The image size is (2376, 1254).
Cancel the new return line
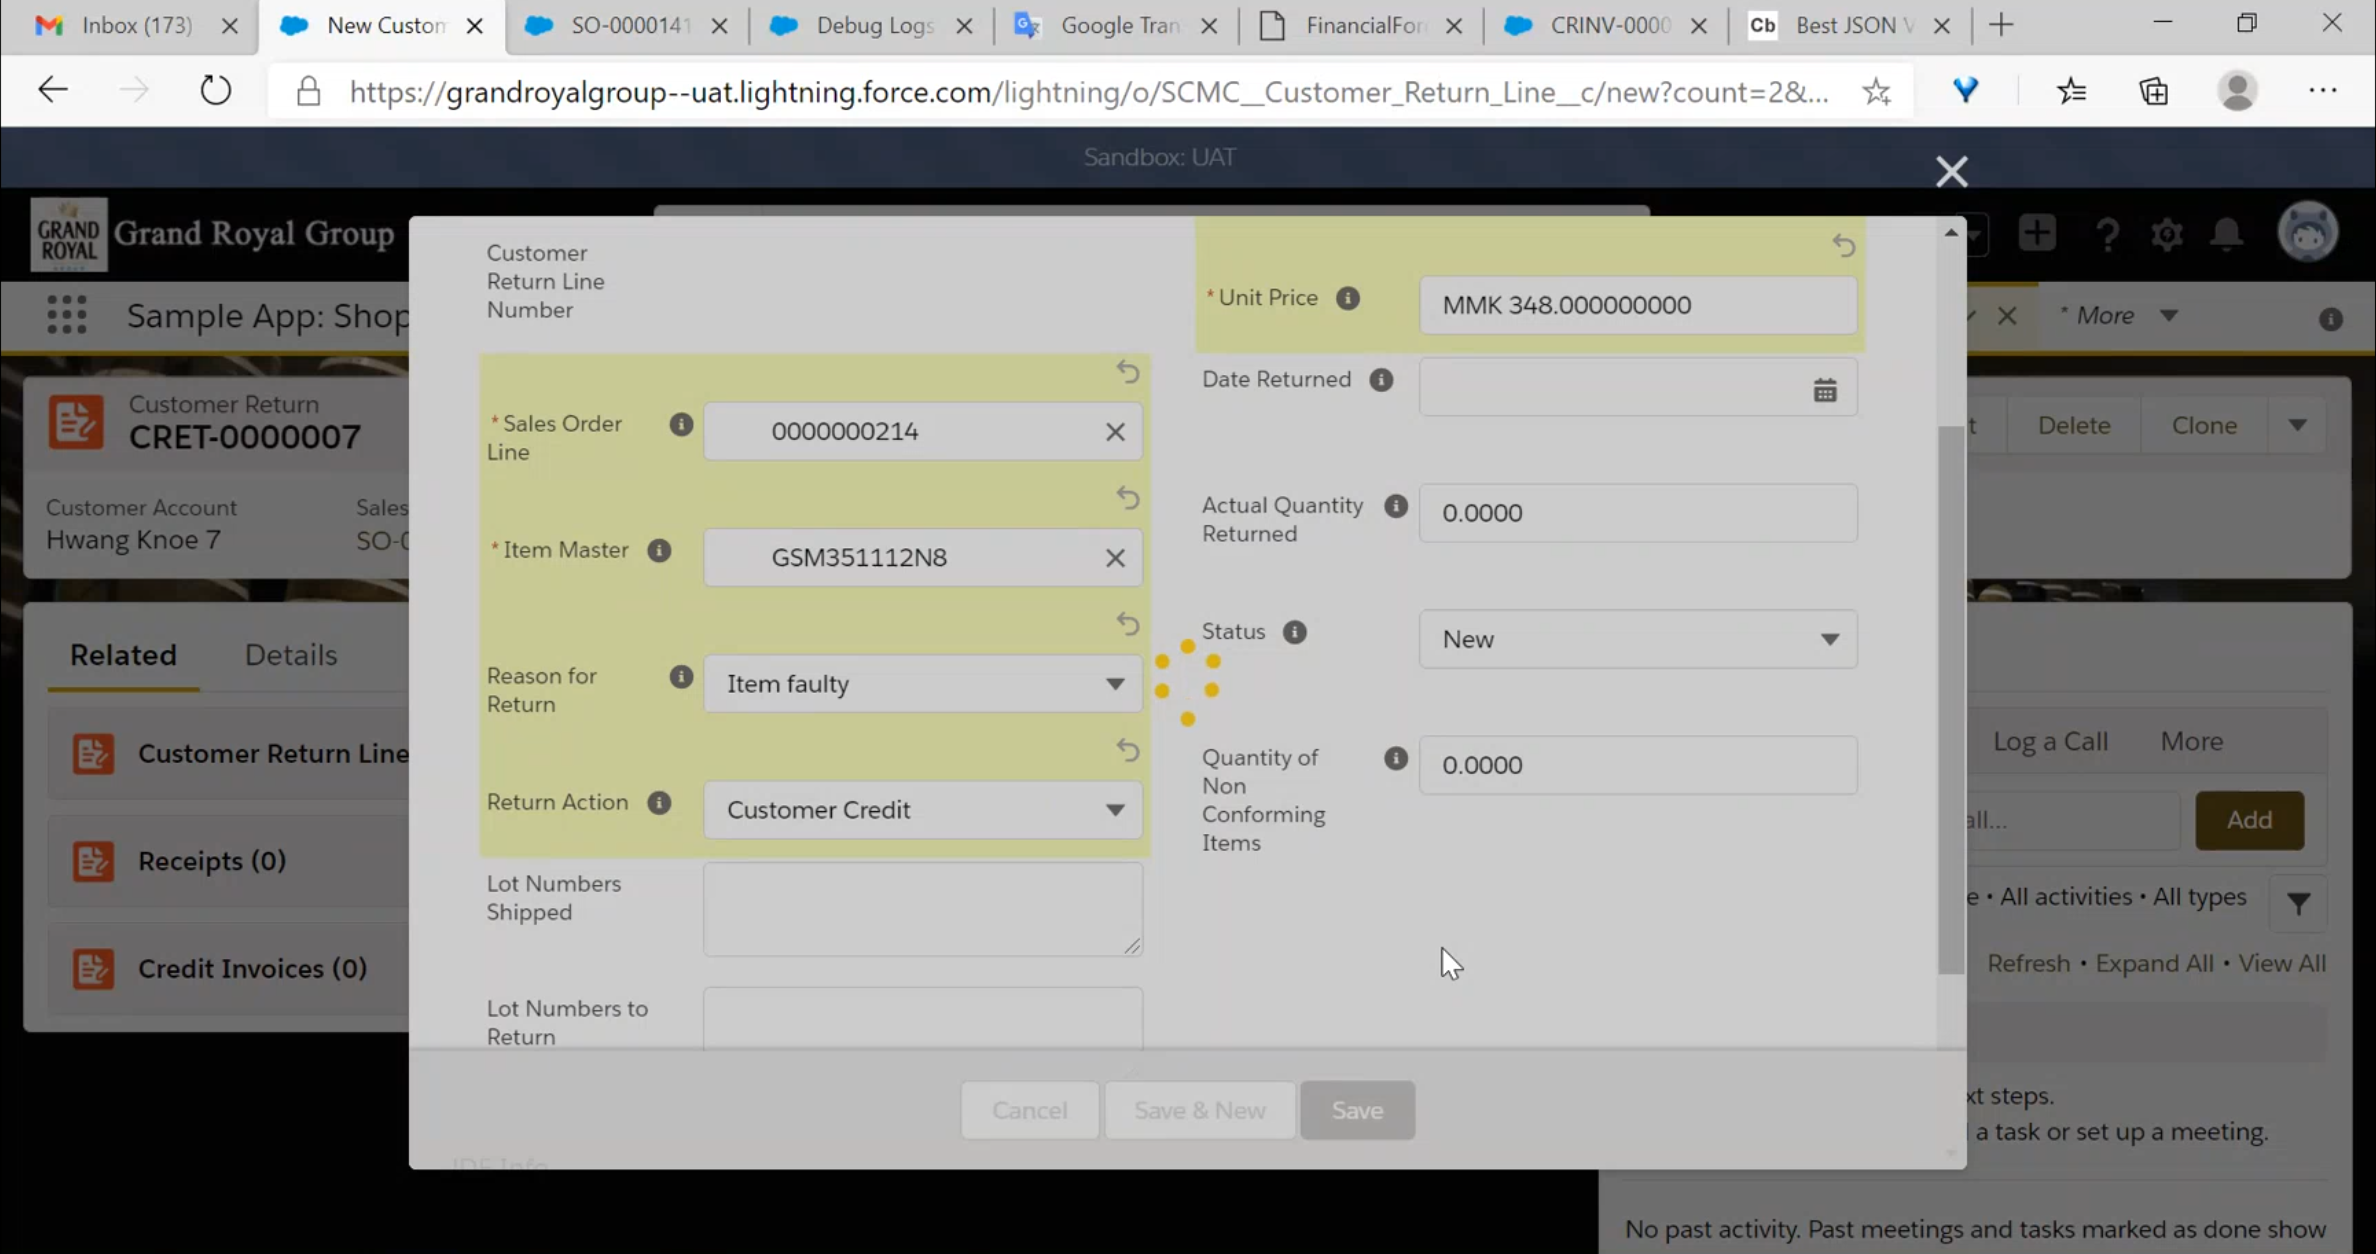tap(1029, 1110)
